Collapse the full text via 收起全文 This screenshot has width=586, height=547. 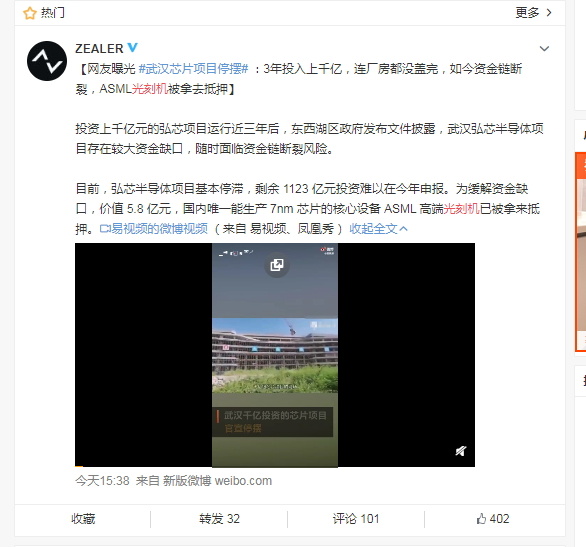coord(378,229)
